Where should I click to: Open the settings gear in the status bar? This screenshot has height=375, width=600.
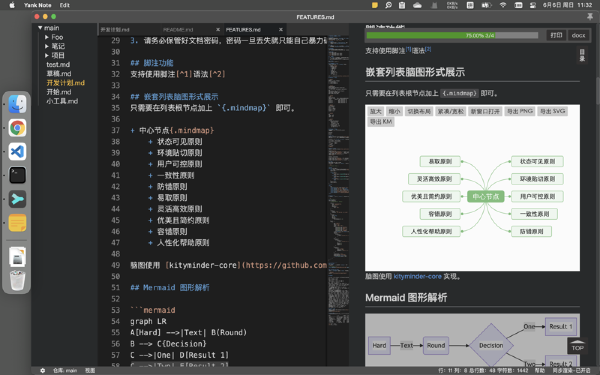[x=42, y=370]
